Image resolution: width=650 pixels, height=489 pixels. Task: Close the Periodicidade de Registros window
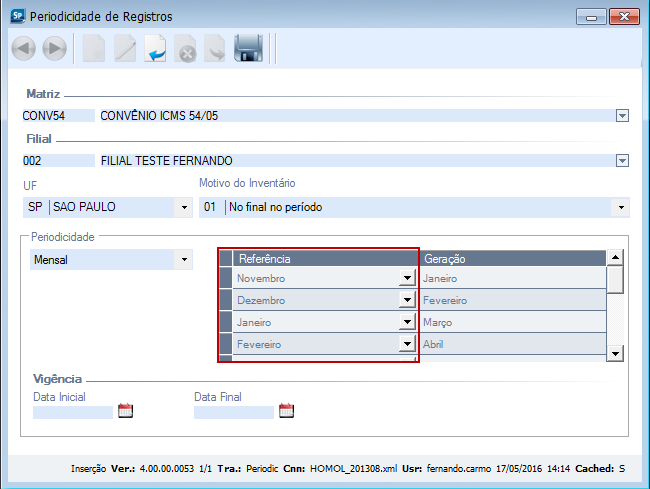[624, 17]
